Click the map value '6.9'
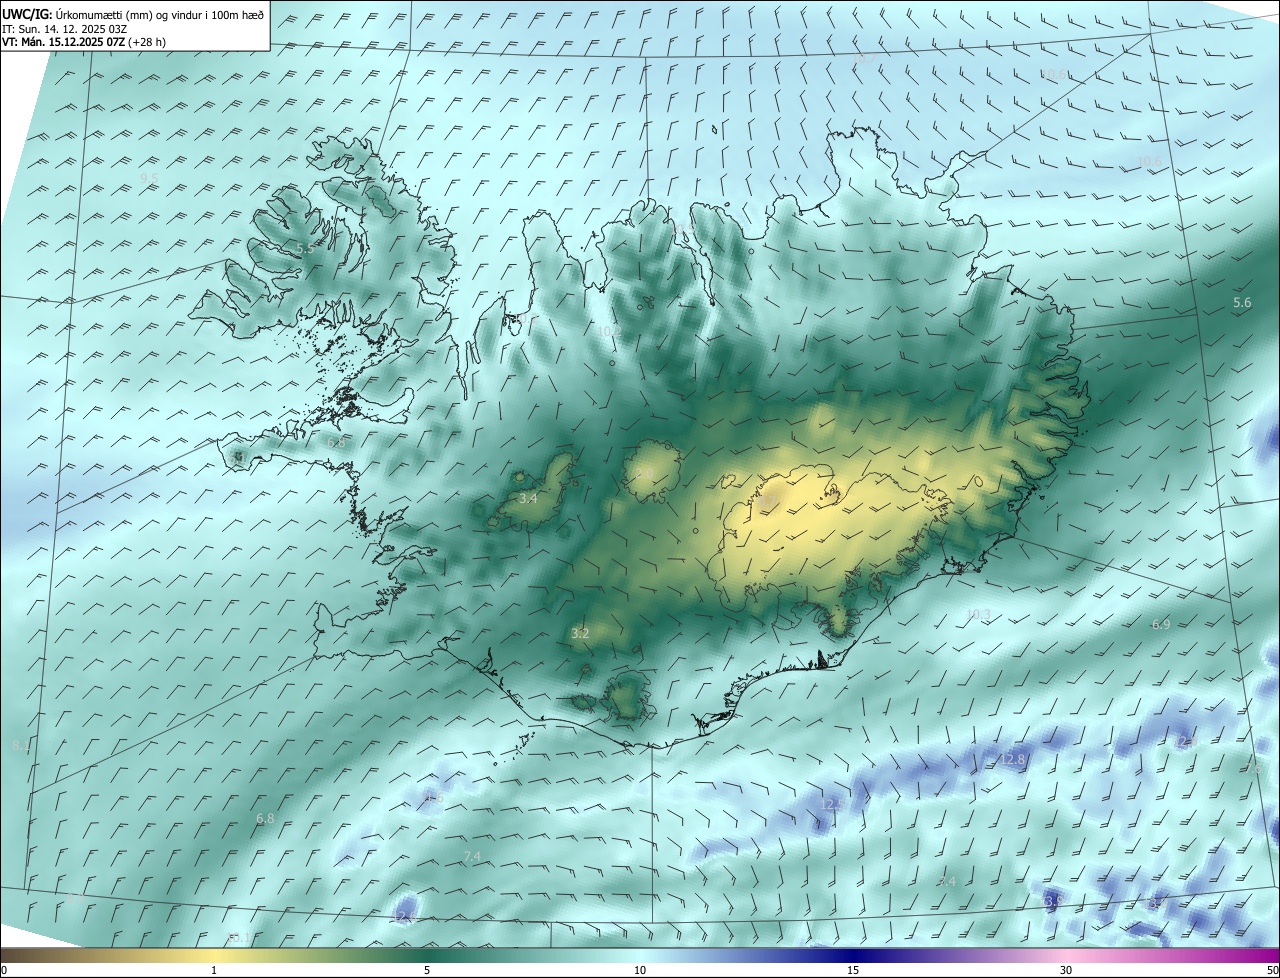The height and width of the screenshot is (978, 1280). 1160,624
